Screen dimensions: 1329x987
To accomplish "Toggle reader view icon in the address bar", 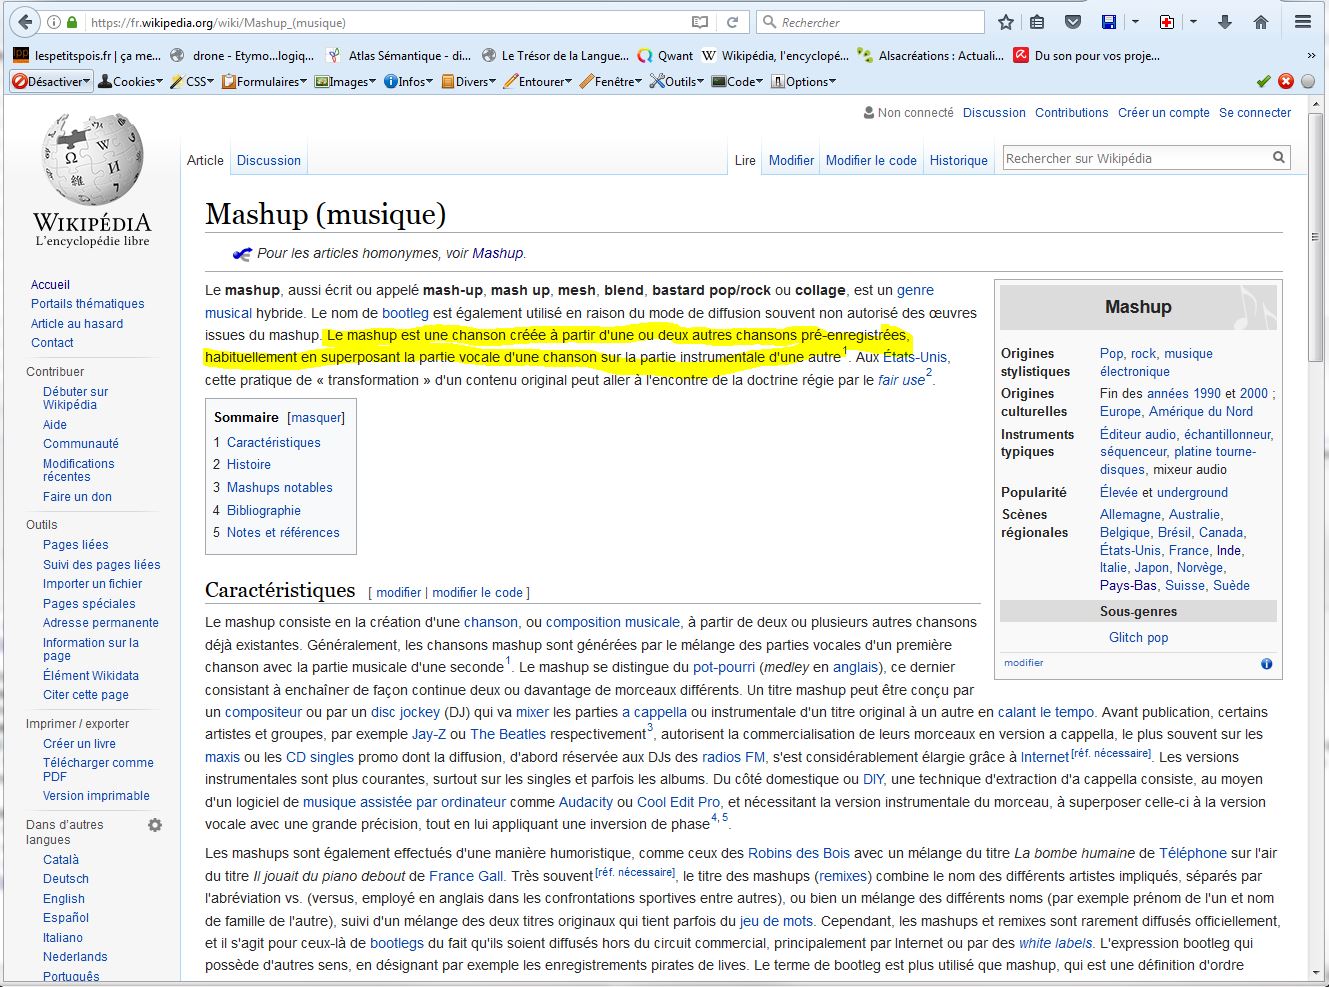I will tap(700, 22).
